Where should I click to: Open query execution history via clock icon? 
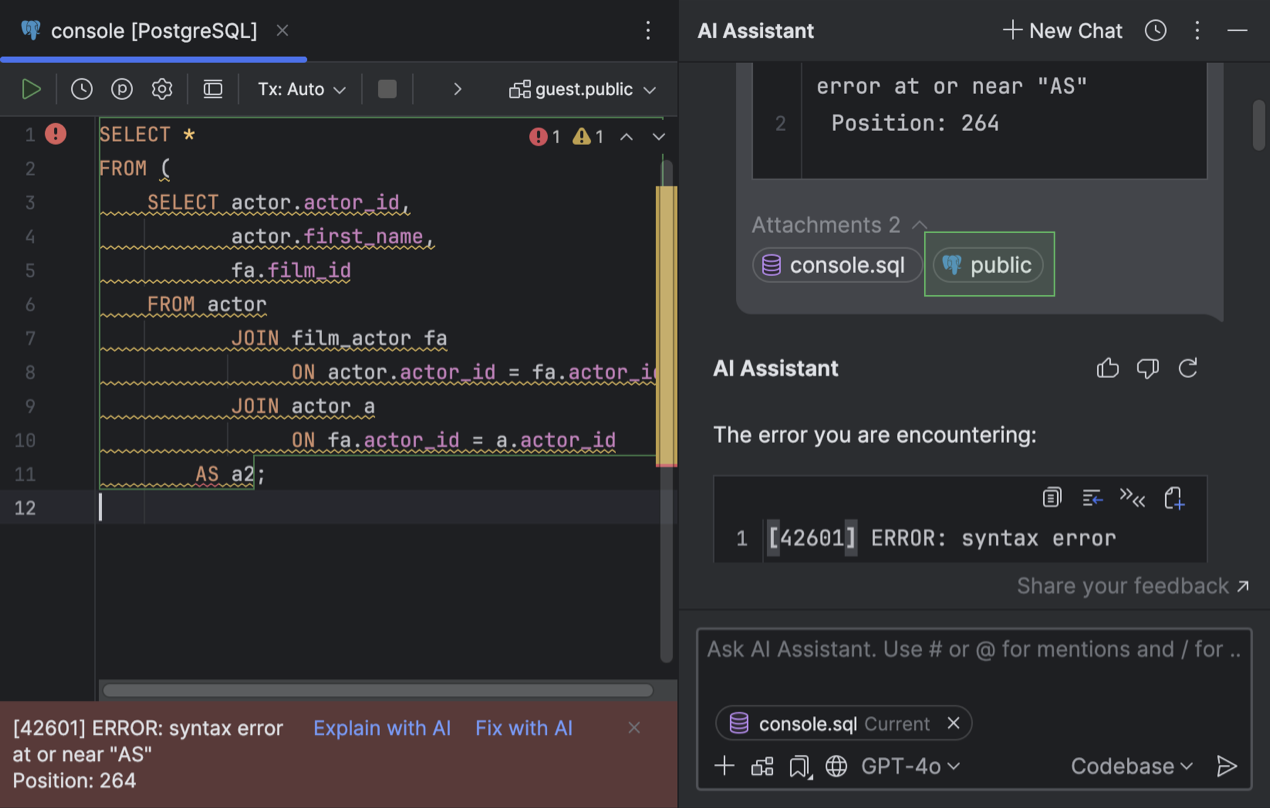point(80,88)
